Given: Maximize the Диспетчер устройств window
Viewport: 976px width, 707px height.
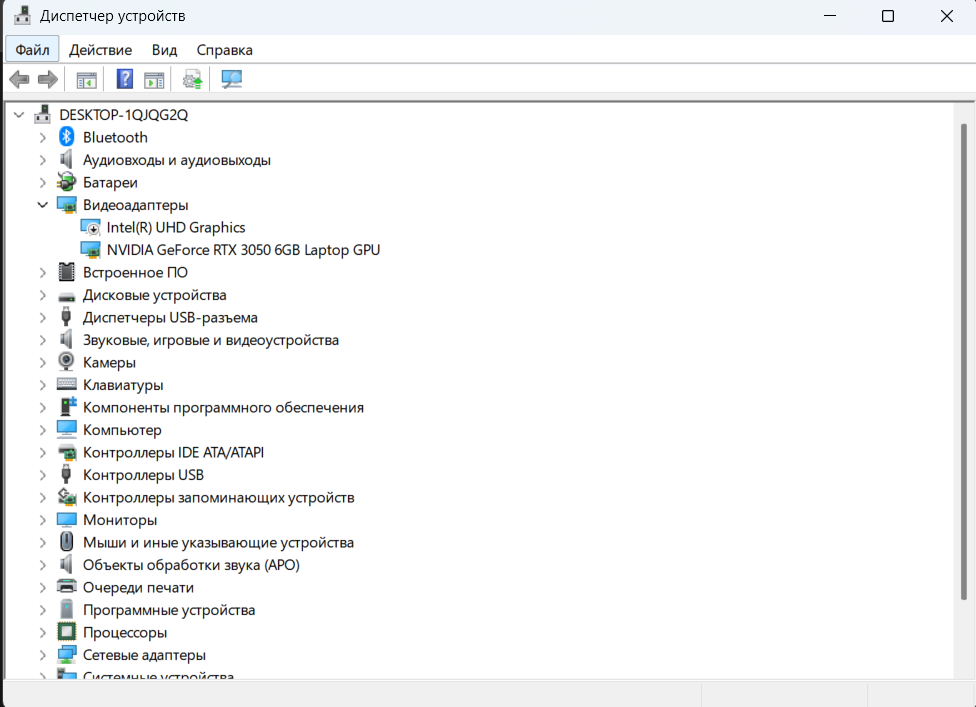Looking at the screenshot, I should pos(888,16).
